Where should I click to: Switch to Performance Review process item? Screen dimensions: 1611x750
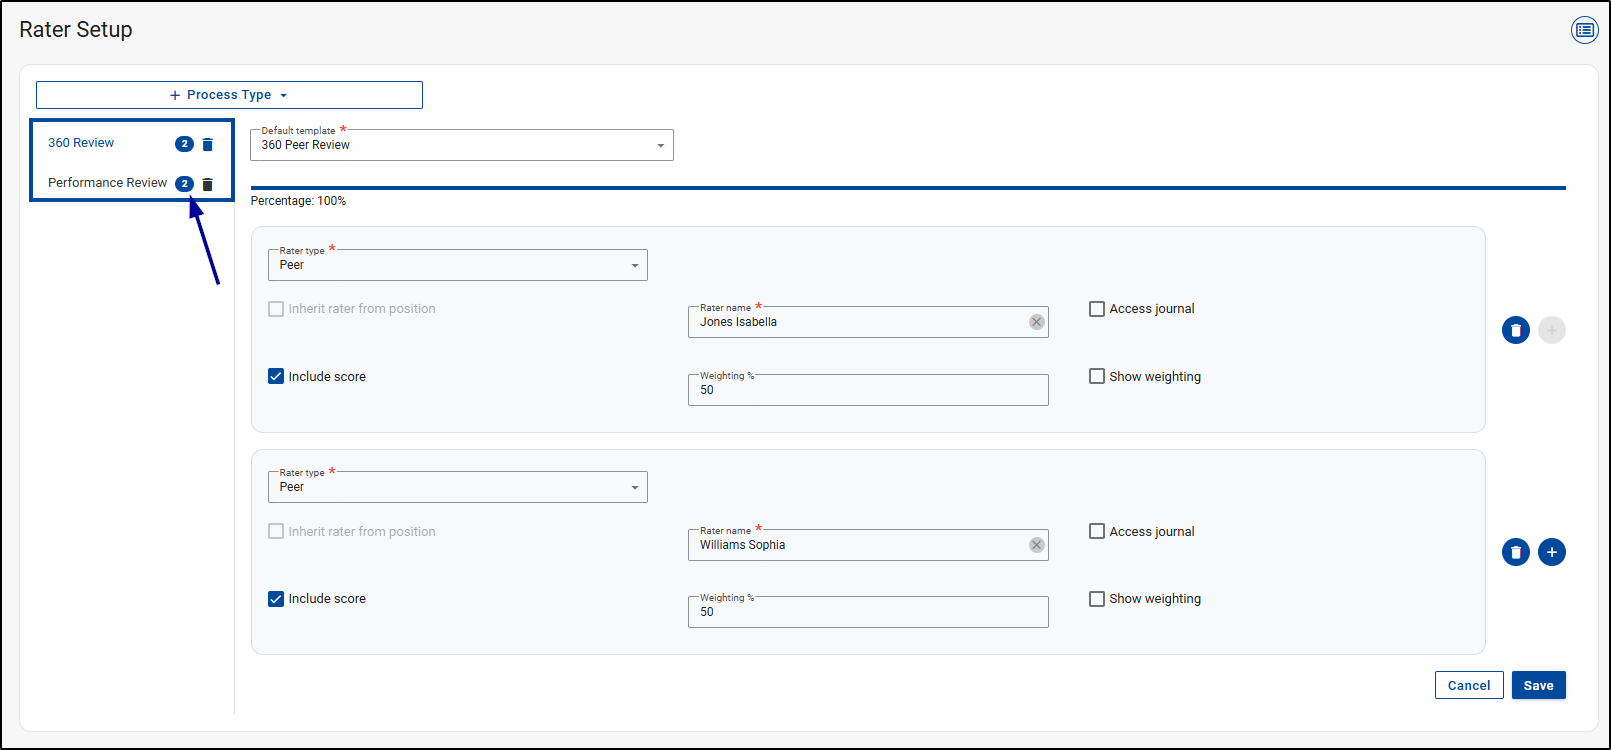pyautogui.click(x=107, y=183)
